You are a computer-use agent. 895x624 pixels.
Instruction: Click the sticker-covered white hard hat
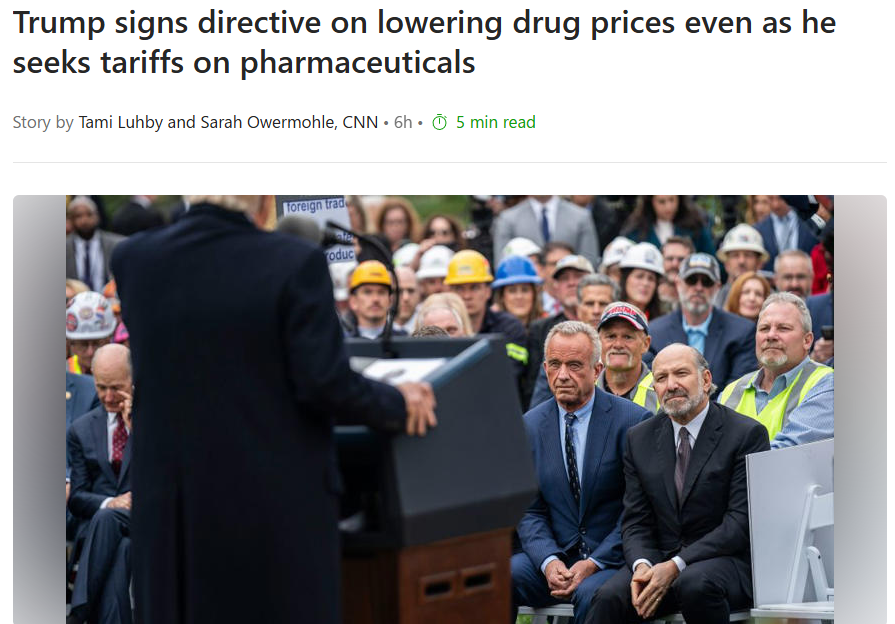point(90,315)
